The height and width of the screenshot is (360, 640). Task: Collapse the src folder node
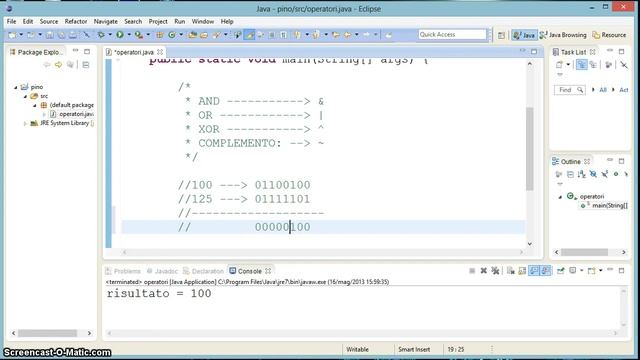click(25, 96)
